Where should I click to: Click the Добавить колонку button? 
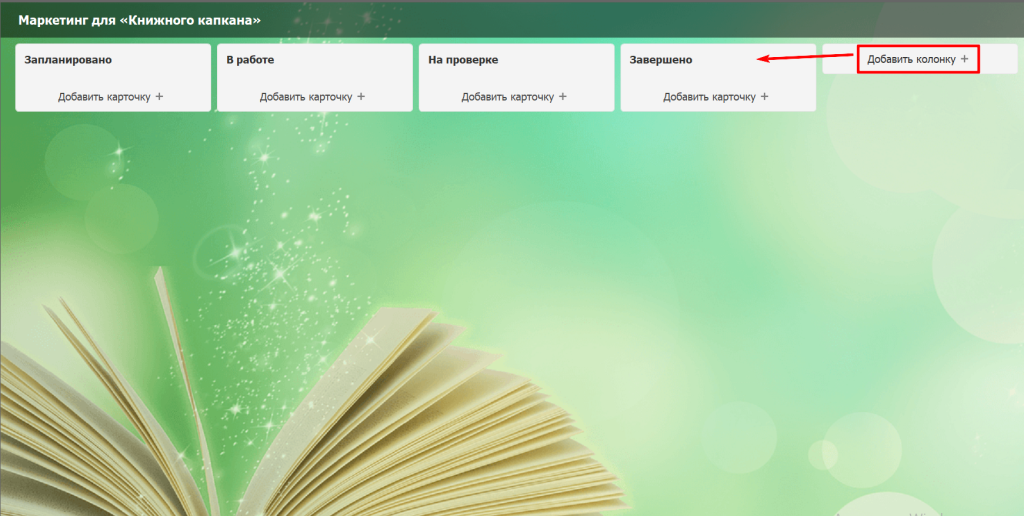click(918, 59)
